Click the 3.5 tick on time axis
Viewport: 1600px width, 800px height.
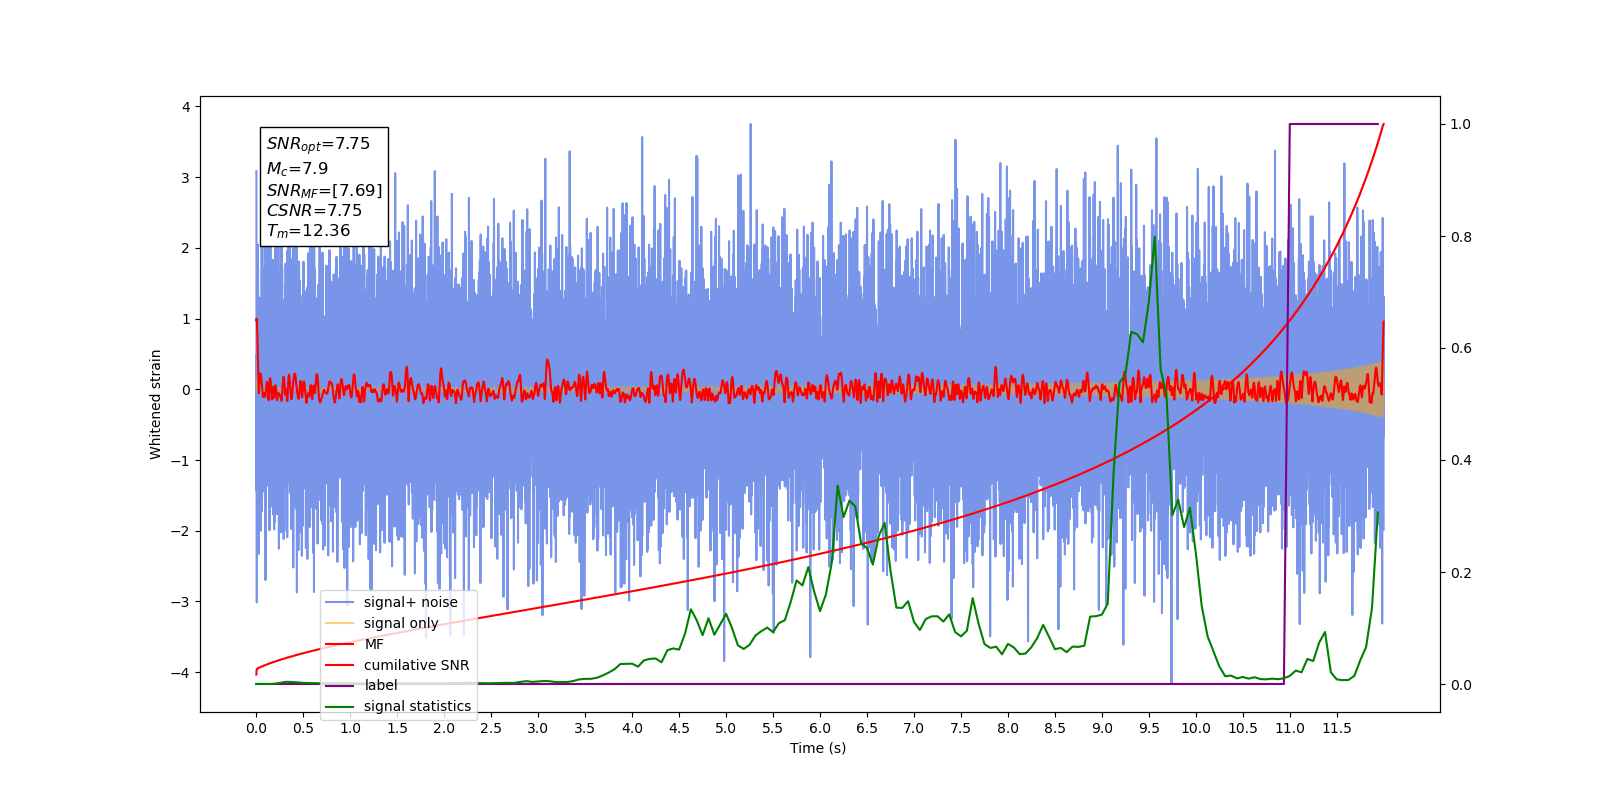(585, 728)
